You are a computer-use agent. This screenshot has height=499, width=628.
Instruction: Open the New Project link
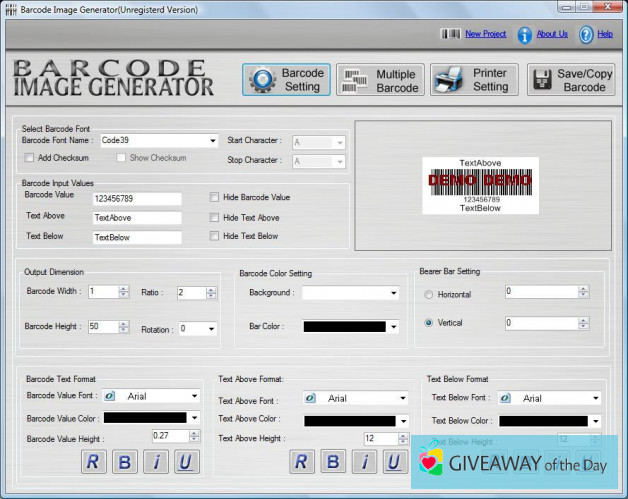click(485, 34)
